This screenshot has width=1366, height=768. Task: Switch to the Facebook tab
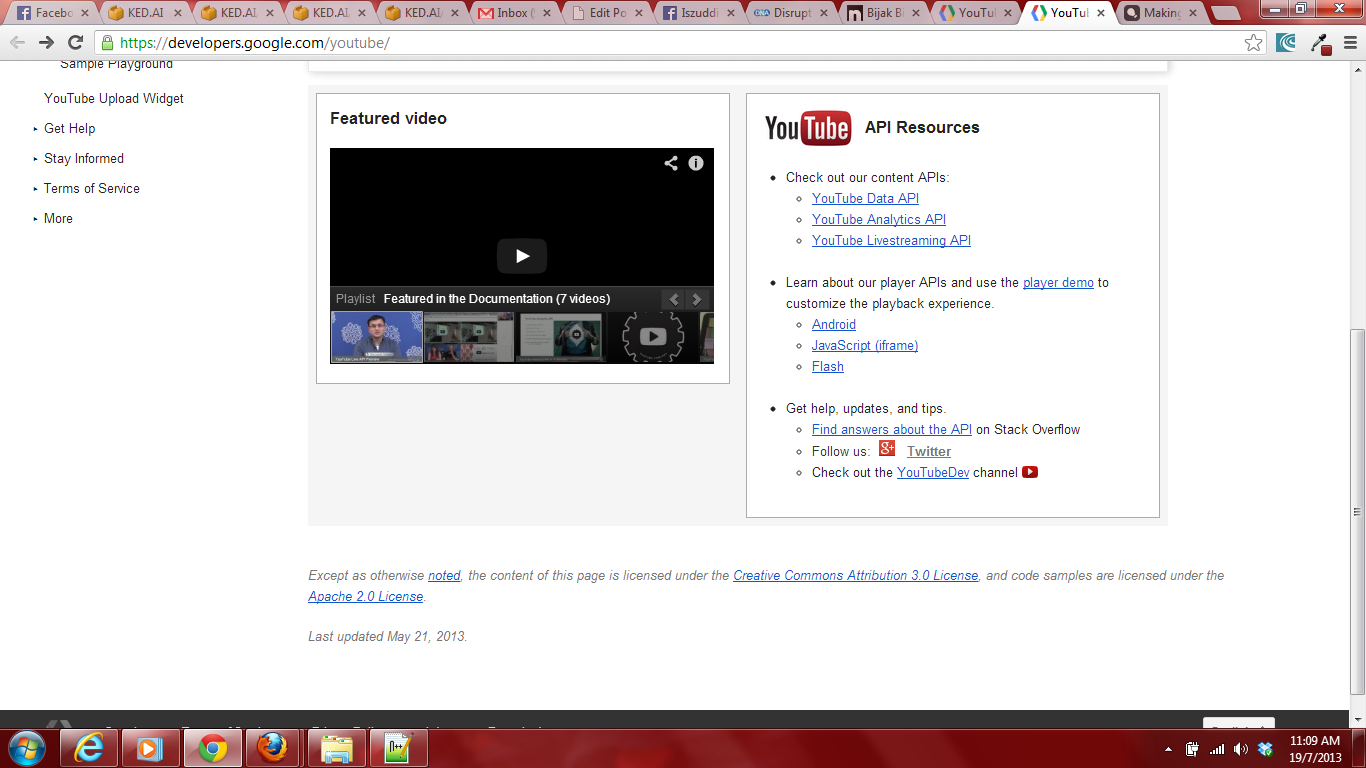(50, 14)
